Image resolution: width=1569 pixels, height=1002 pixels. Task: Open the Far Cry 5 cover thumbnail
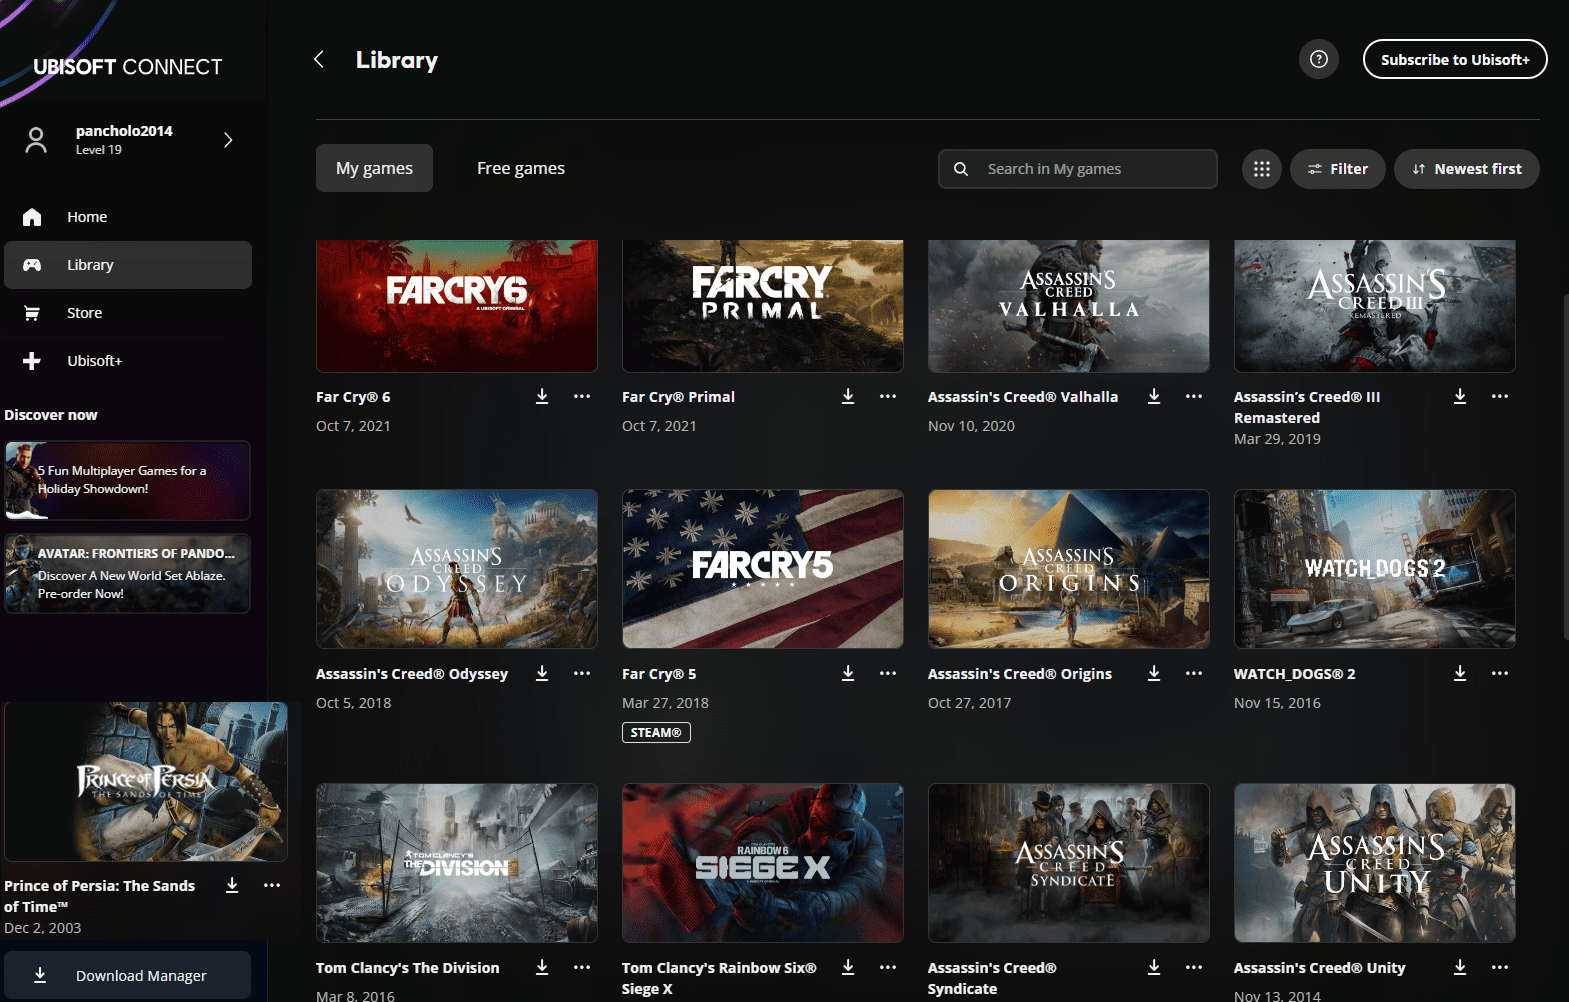coord(763,569)
